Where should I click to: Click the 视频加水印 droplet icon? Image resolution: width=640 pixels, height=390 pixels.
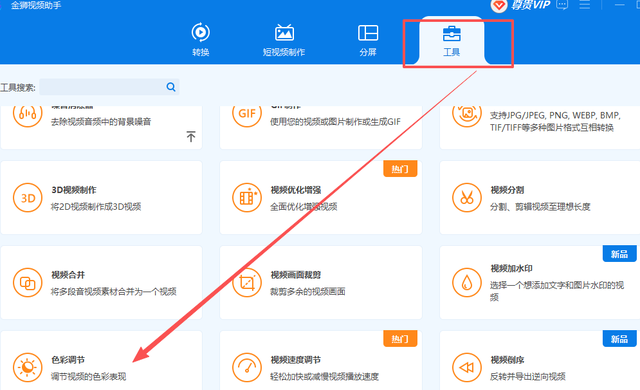pos(467,283)
